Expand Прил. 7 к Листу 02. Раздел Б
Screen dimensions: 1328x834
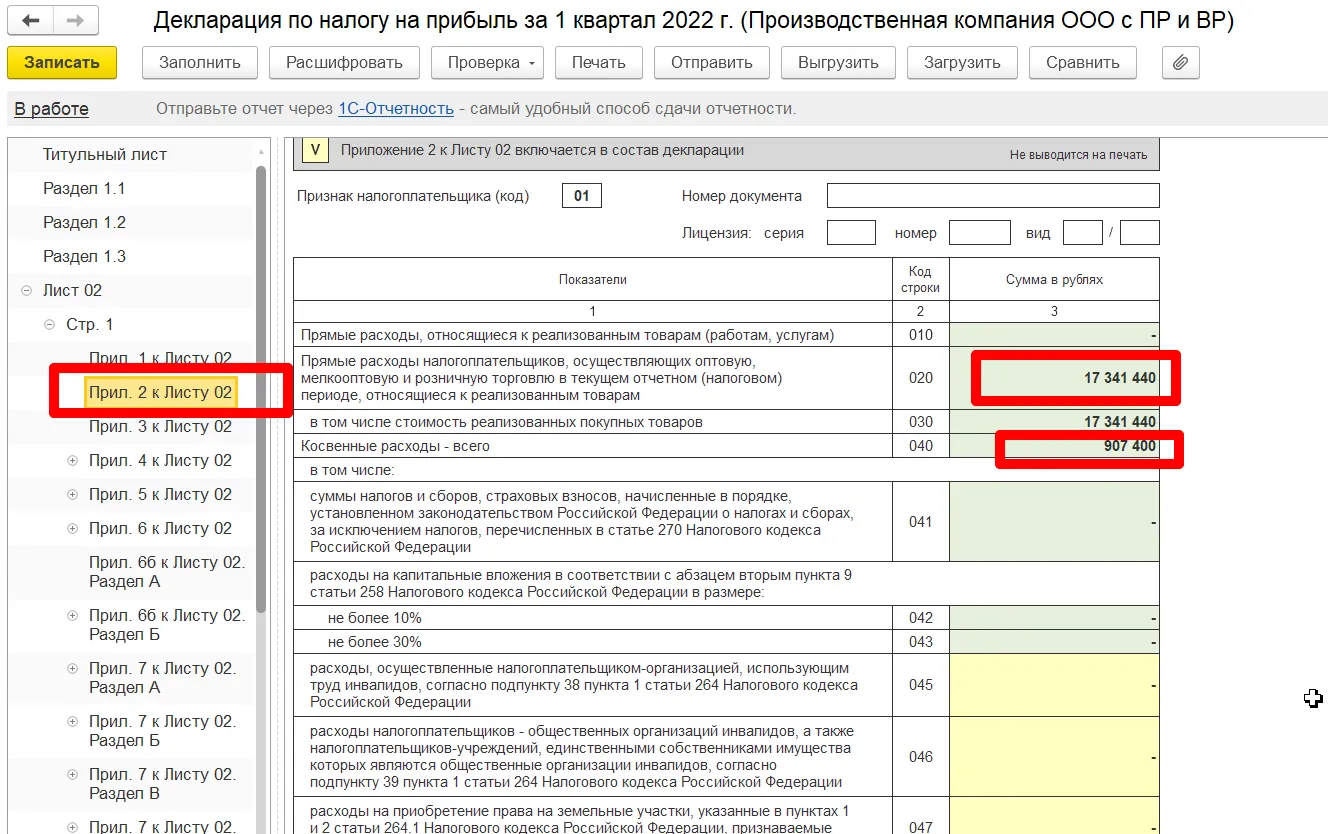(72, 721)
